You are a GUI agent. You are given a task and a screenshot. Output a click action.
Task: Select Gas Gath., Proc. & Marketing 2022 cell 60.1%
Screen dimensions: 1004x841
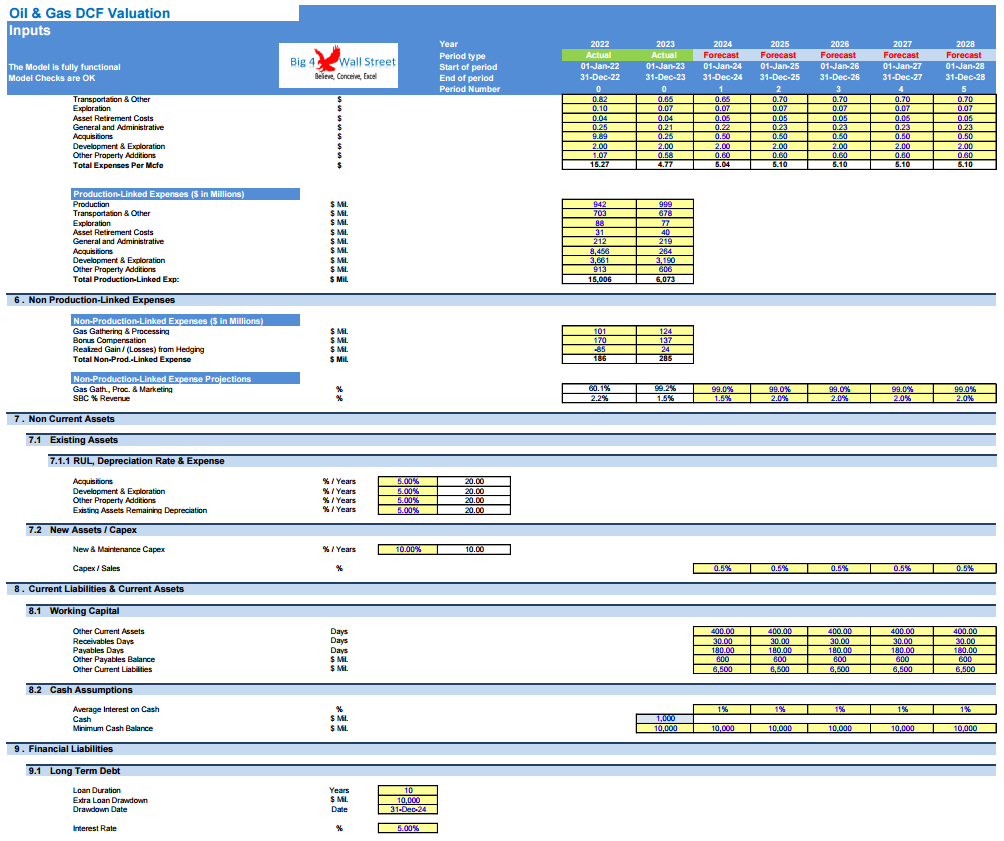coord(599,389)
